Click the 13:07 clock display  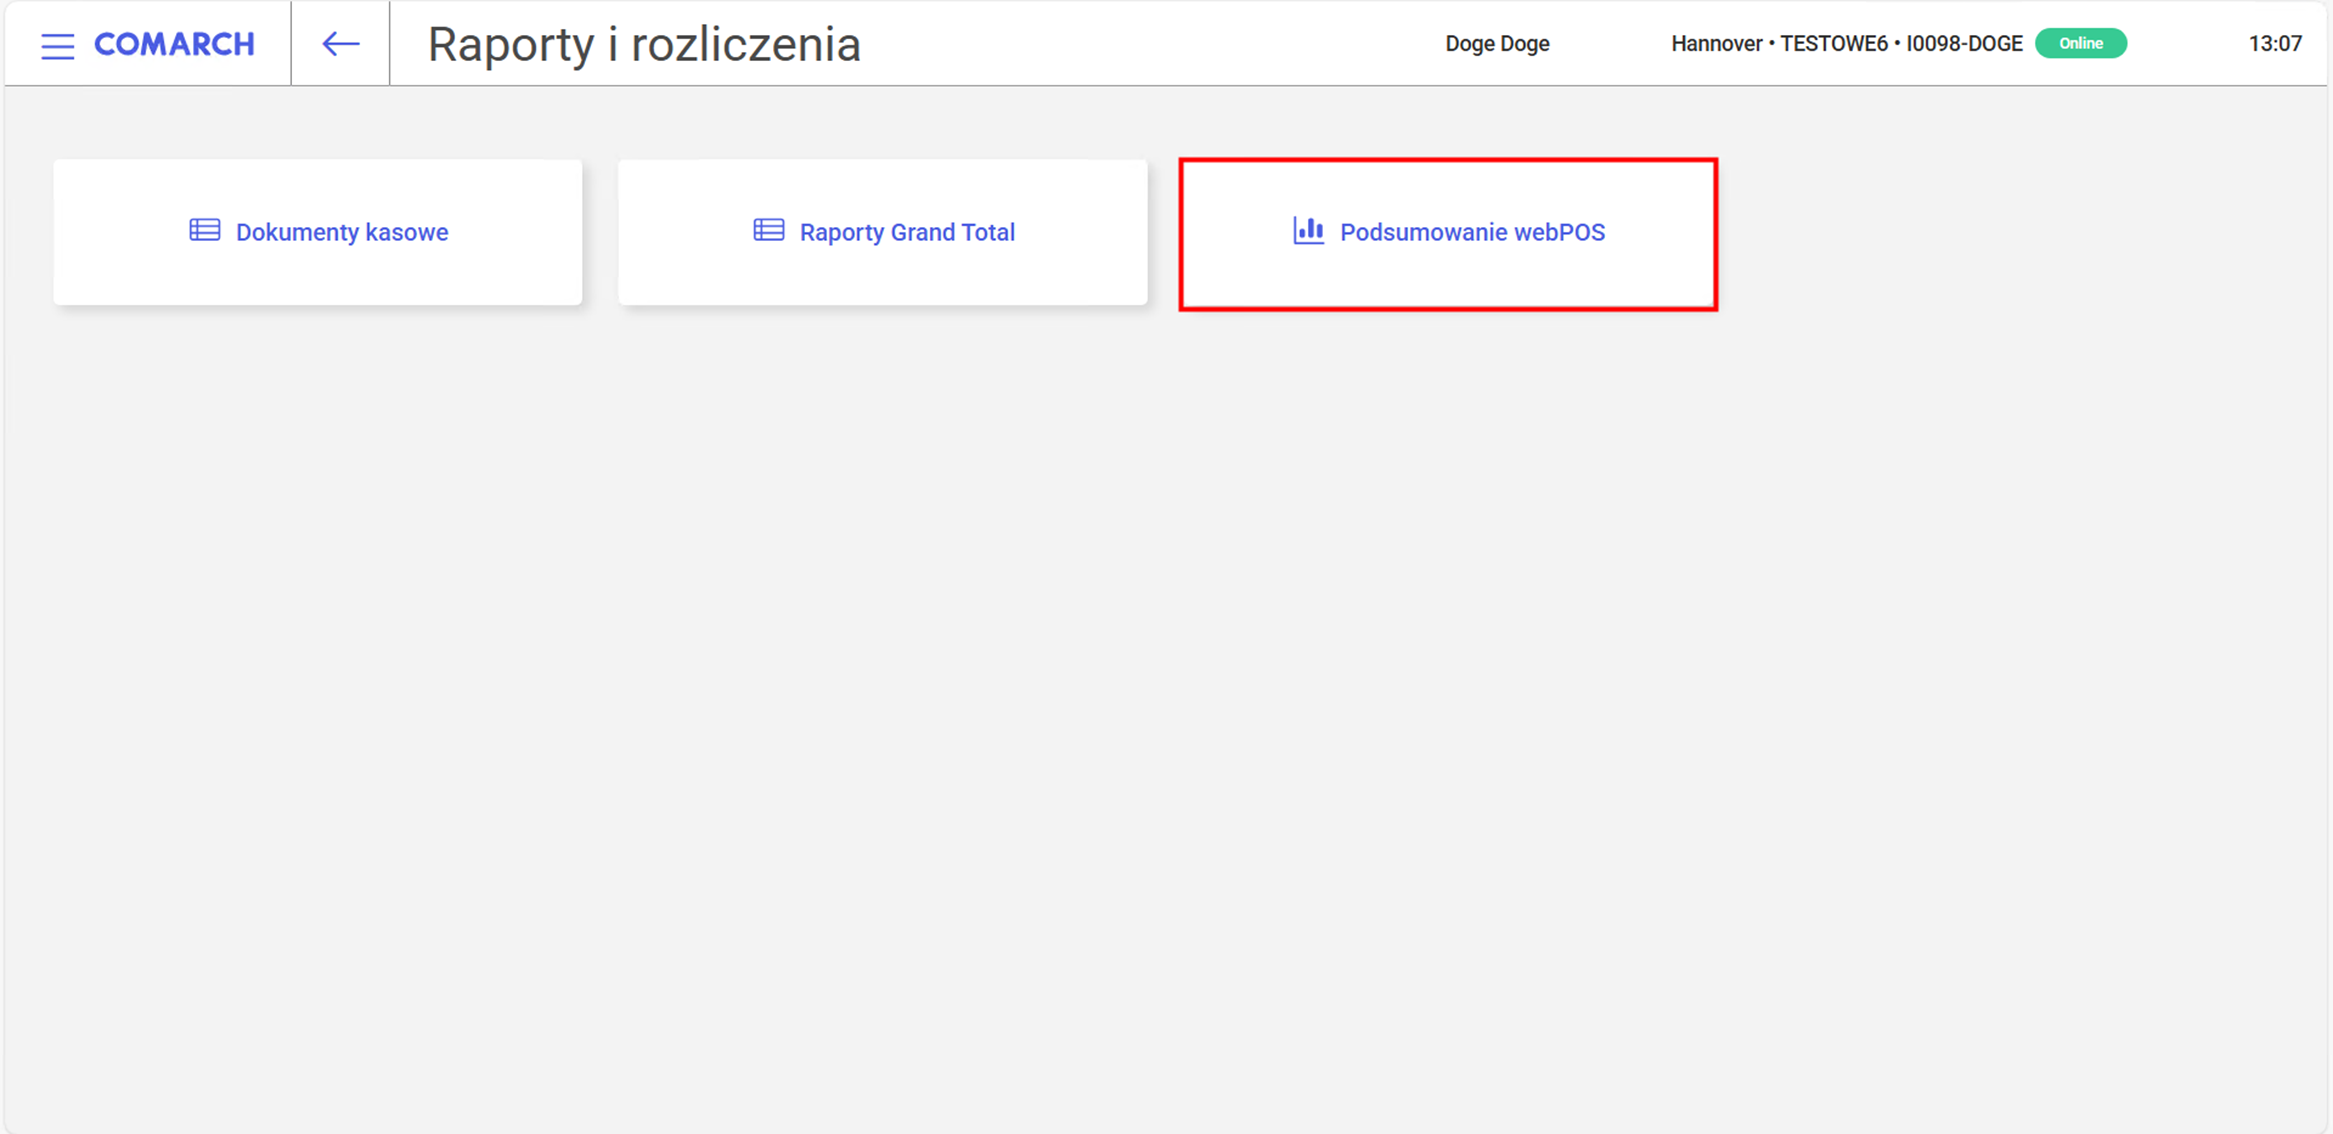2275,44
